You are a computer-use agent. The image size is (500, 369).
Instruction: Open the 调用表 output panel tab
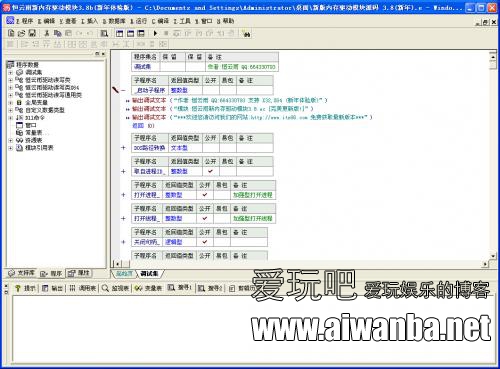[83, 288]
